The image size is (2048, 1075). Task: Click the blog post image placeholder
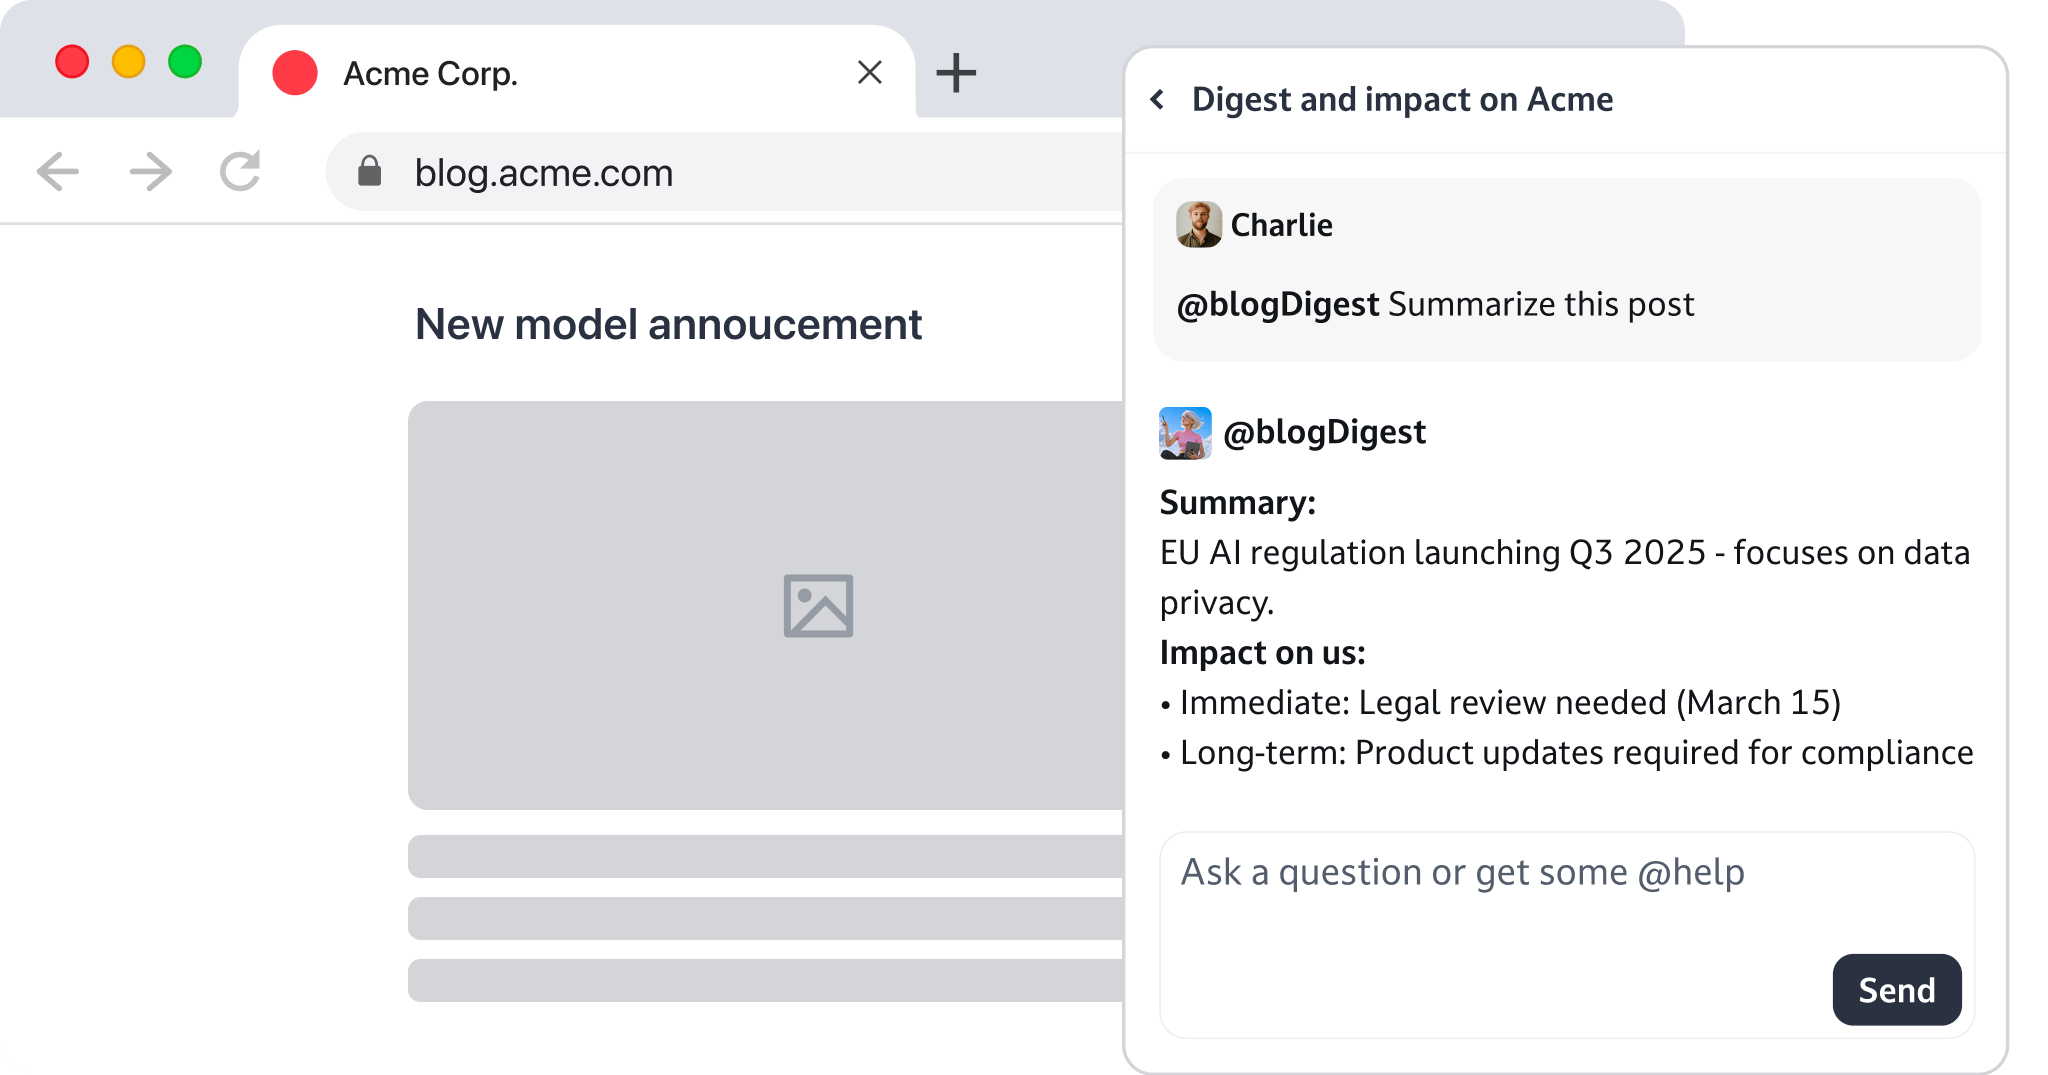click(766, 605)
